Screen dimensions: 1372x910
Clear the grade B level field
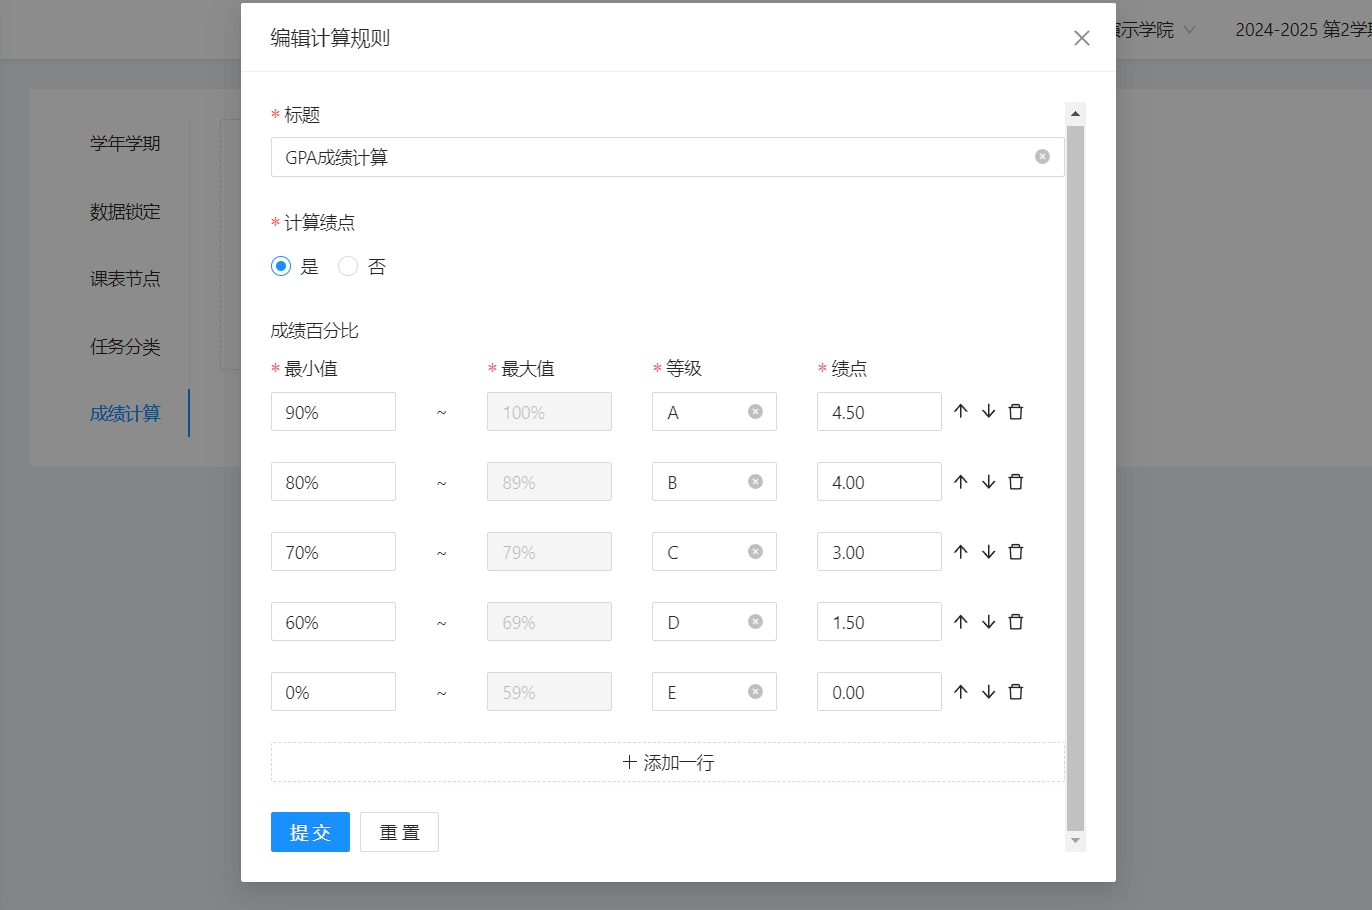pyautogui.click(x=755, y=482)
